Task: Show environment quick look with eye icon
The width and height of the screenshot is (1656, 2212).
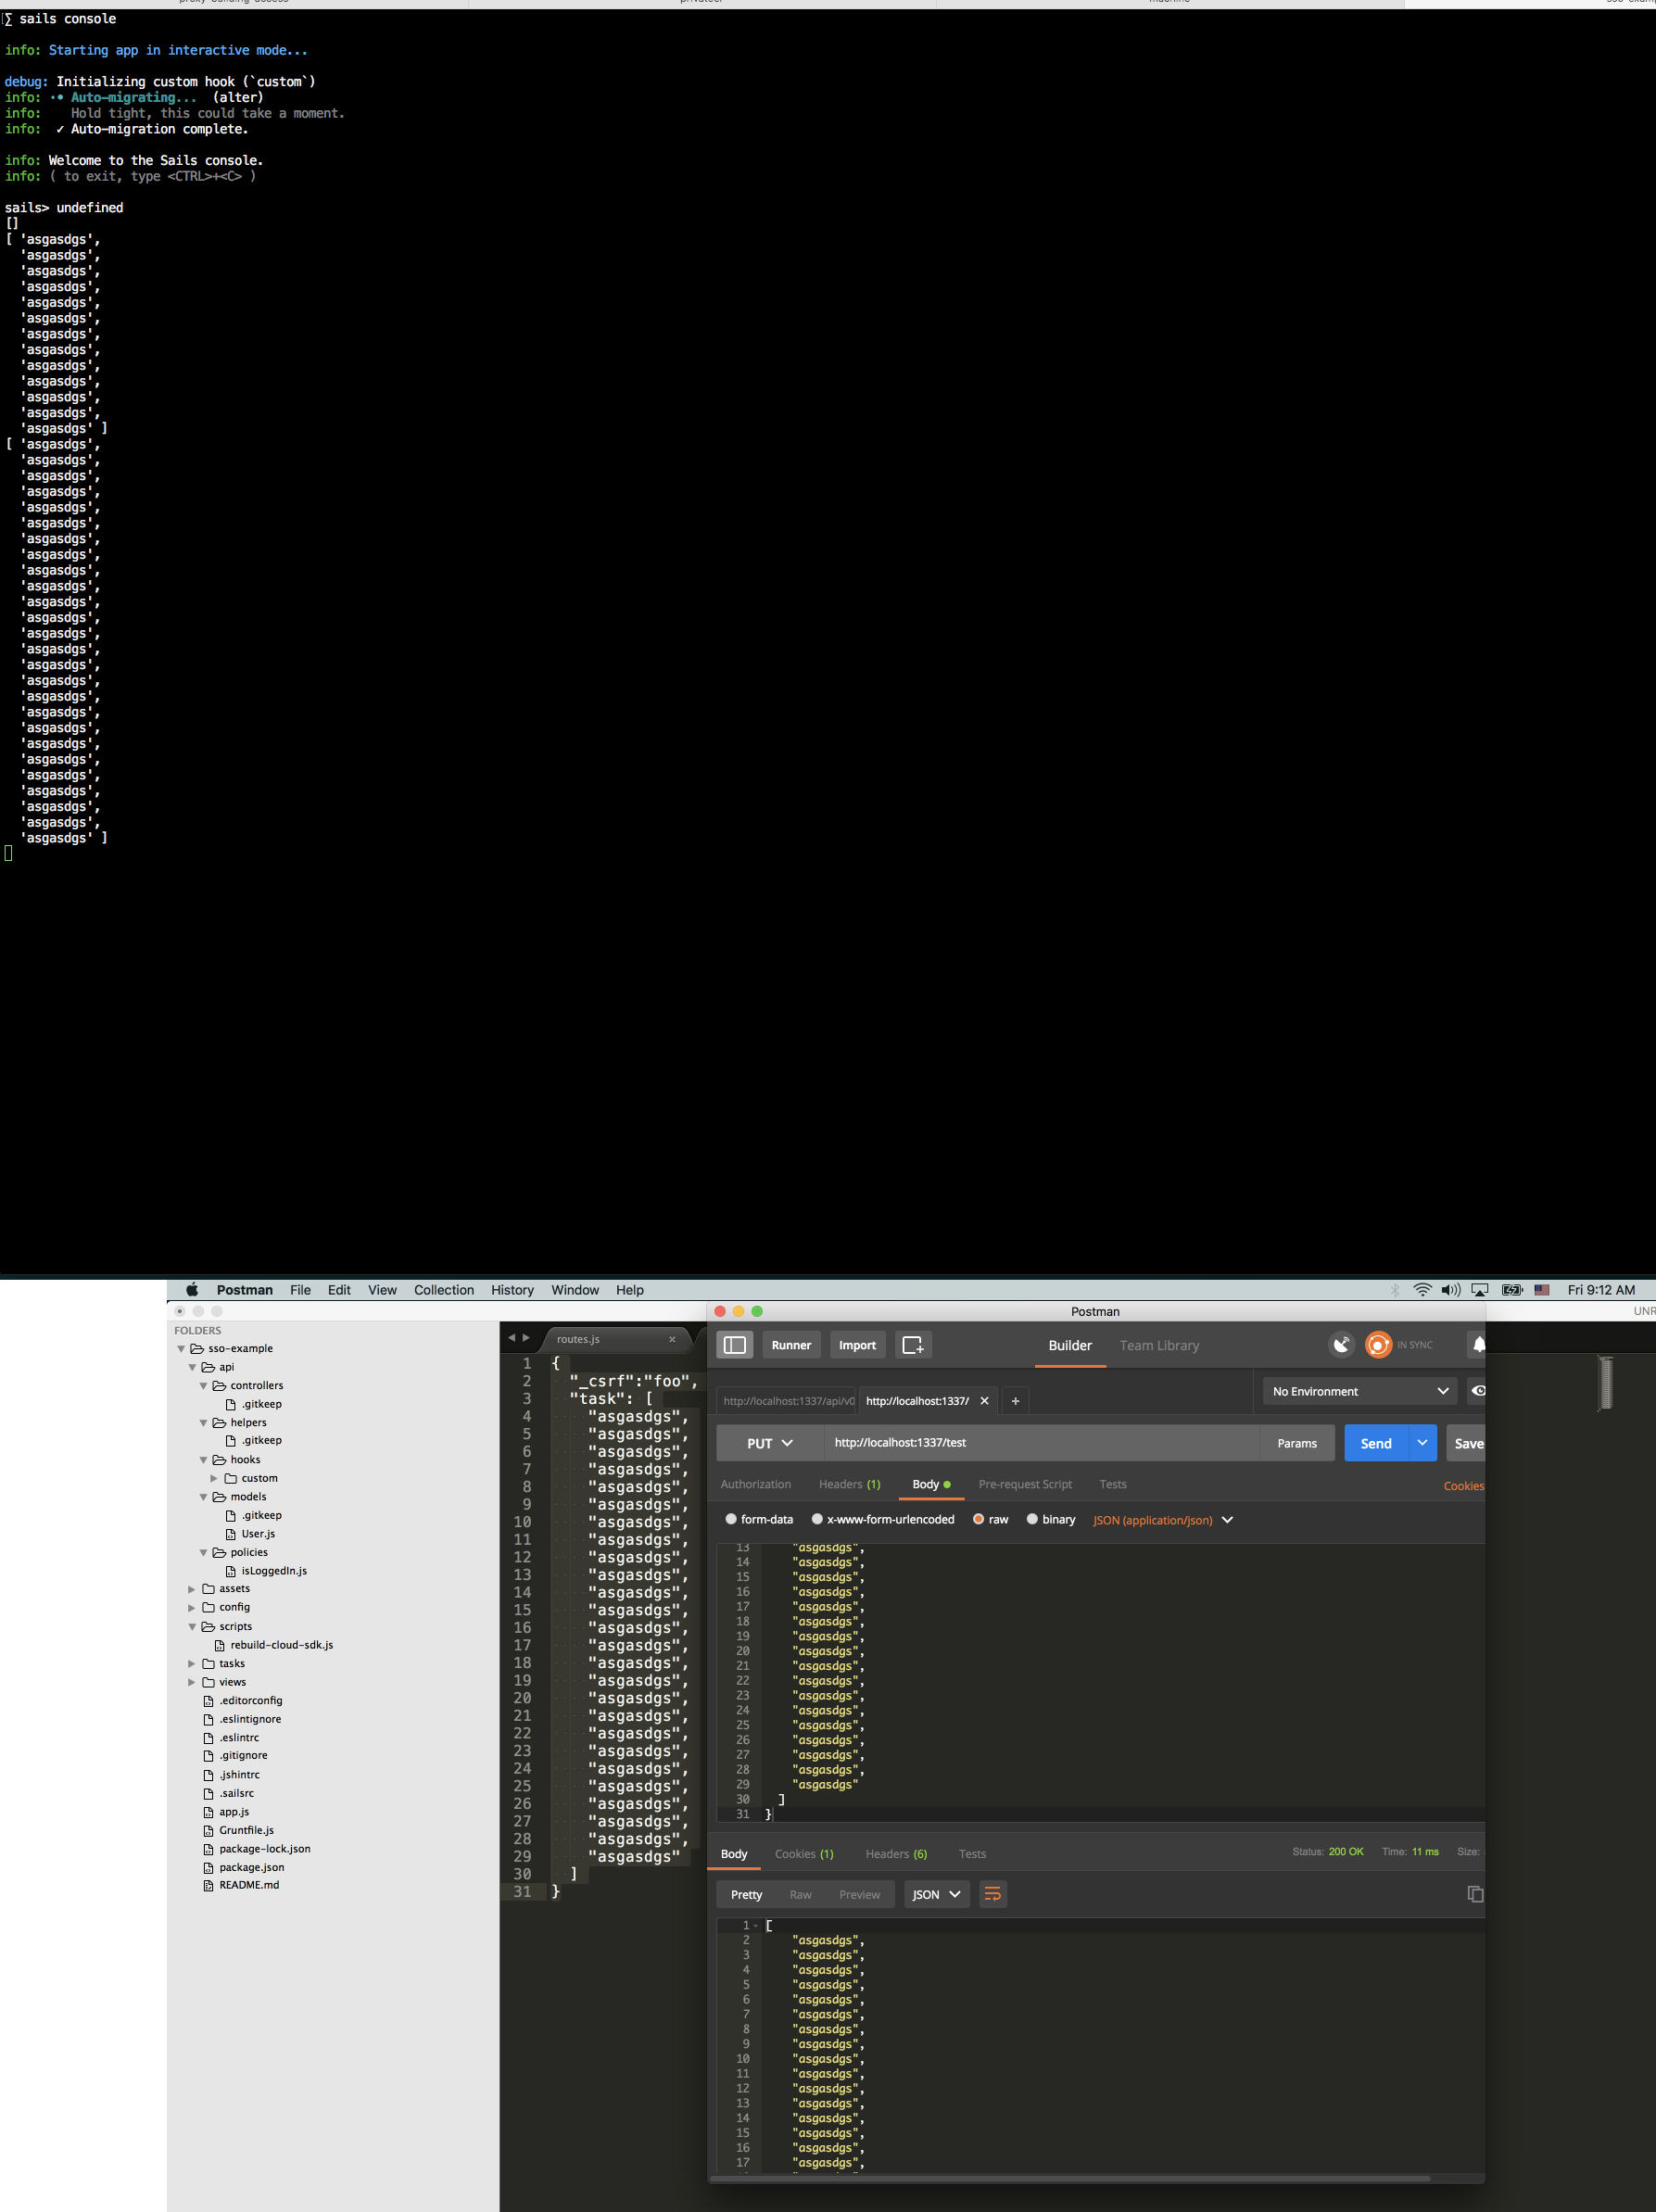Action: [x=1479, y=1391]
